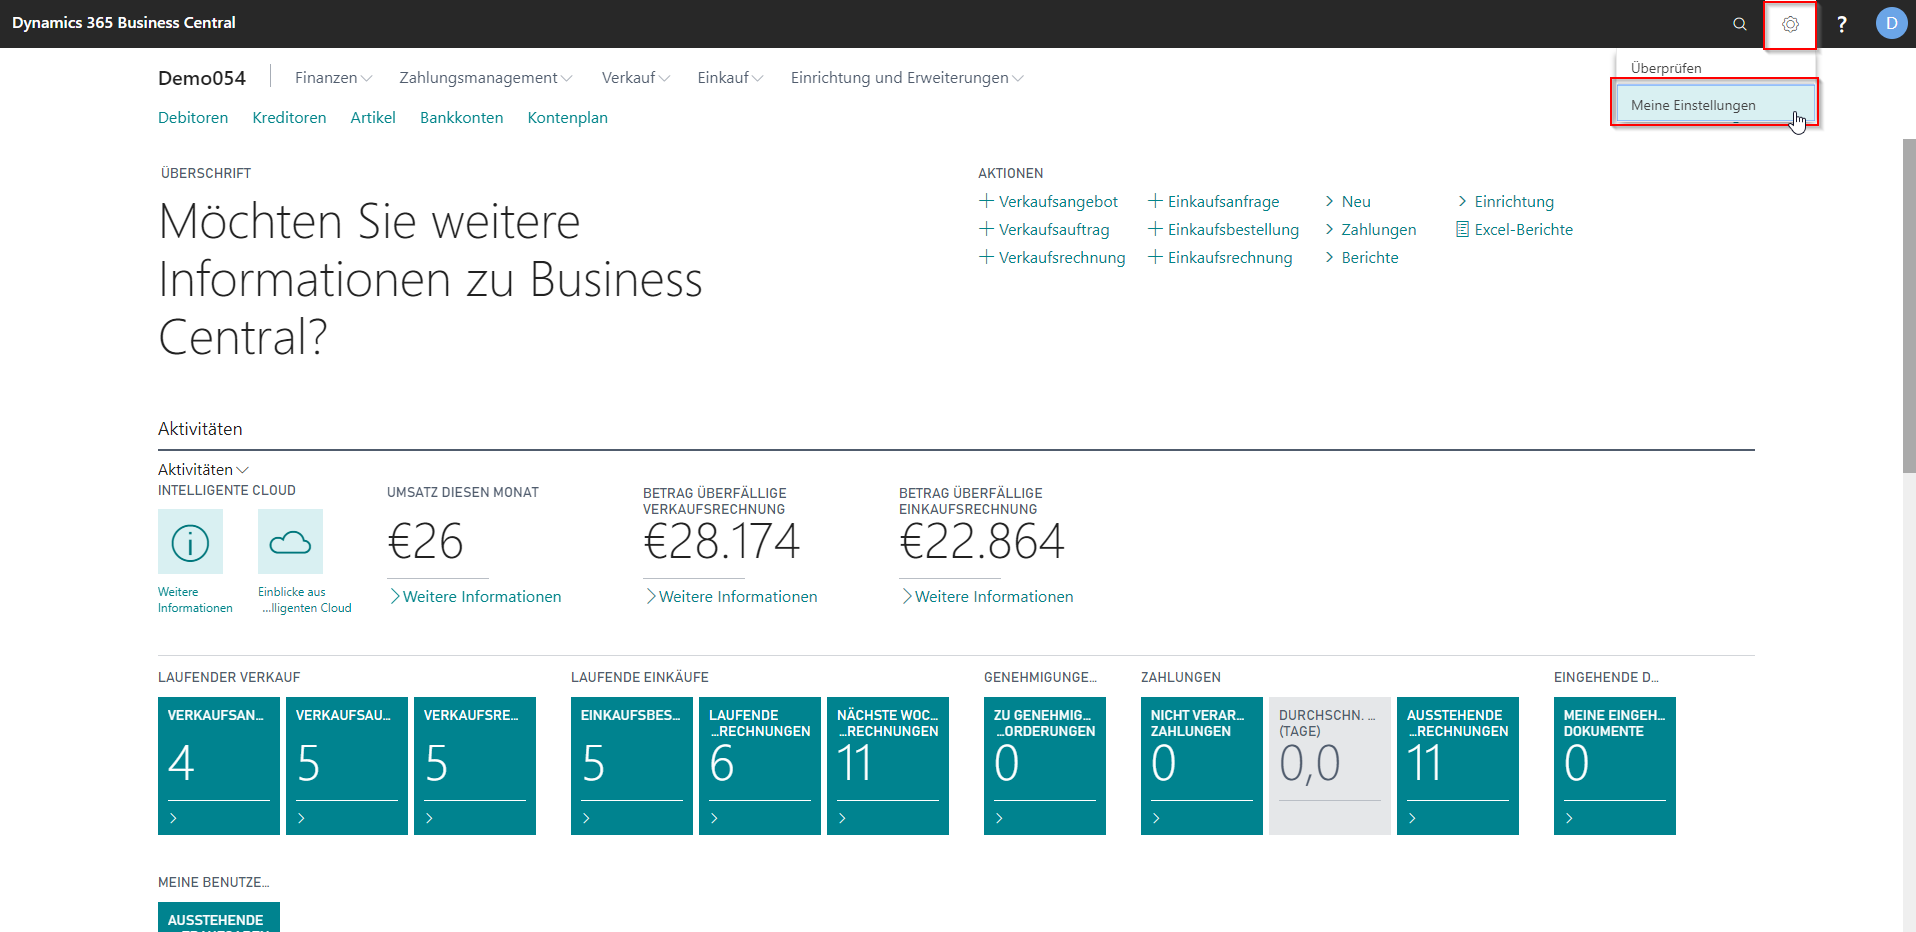This screenshot has height=932, width=1916.
Task: Expand the Verkauf menu
Action: (636, 77)
